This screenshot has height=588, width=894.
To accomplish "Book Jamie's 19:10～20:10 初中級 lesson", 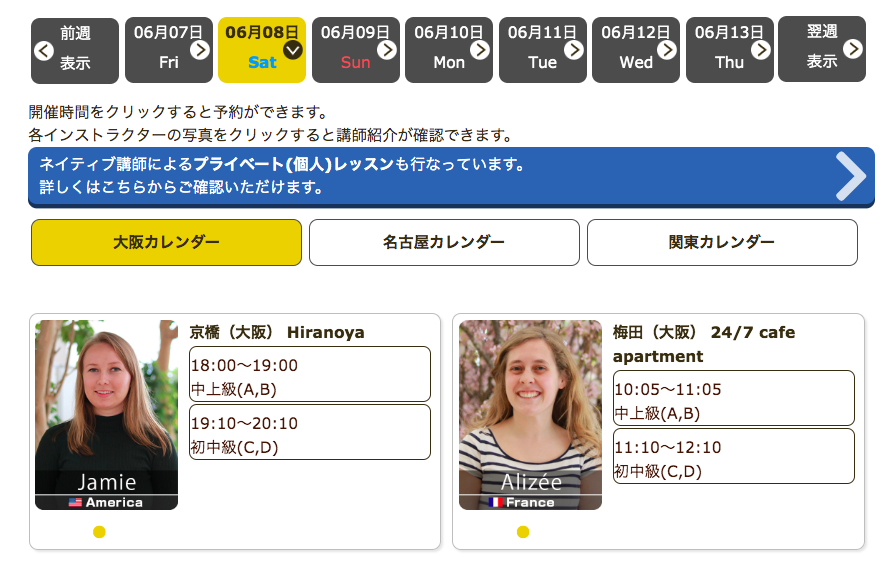I will pos(310,433).
